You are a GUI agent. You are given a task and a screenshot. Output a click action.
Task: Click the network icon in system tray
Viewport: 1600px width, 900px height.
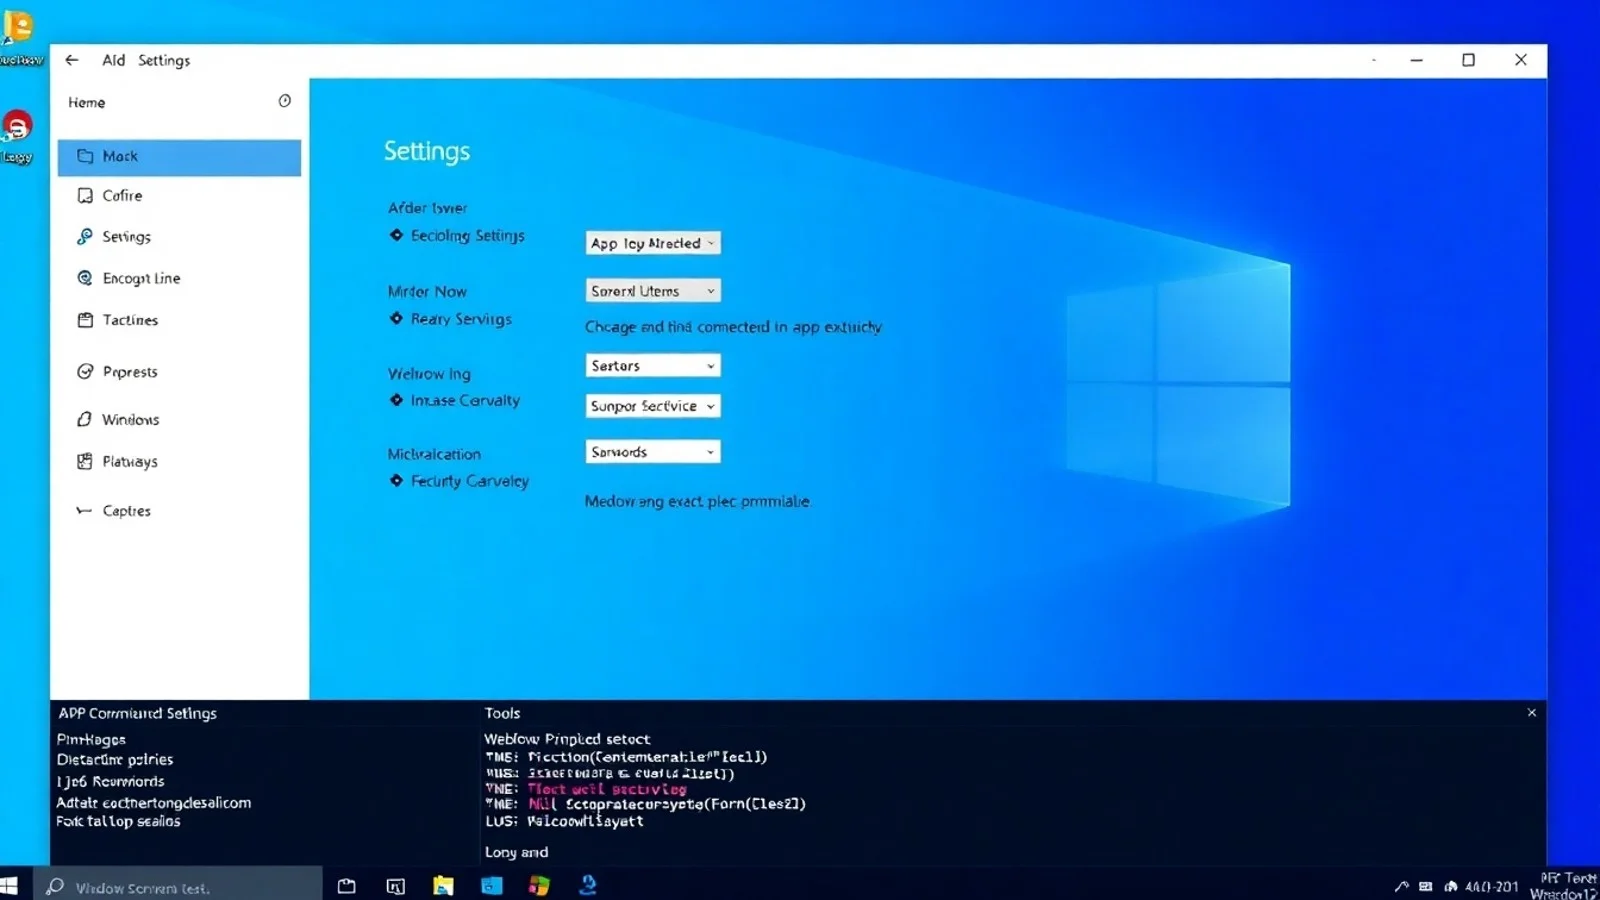(1450, 887)
